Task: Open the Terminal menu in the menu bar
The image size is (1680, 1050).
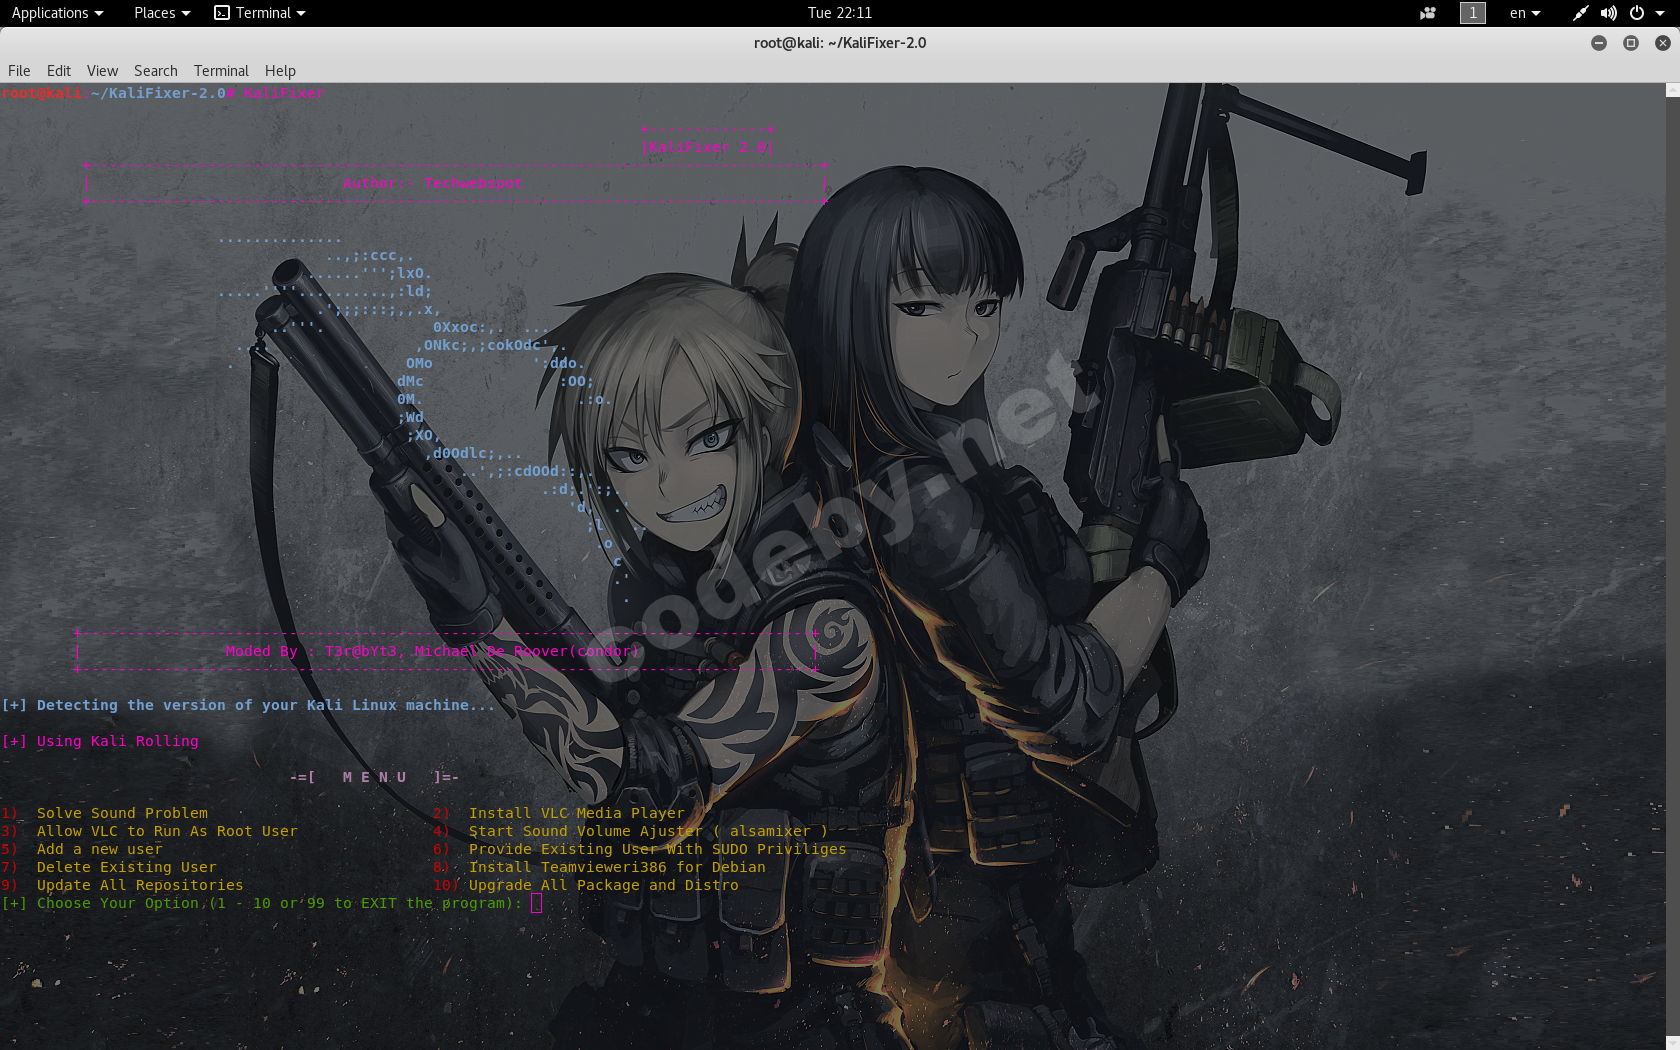Action: (221, 71)
